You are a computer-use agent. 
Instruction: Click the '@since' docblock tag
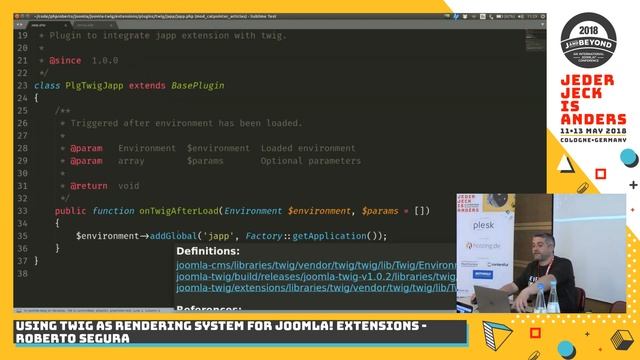65,60
